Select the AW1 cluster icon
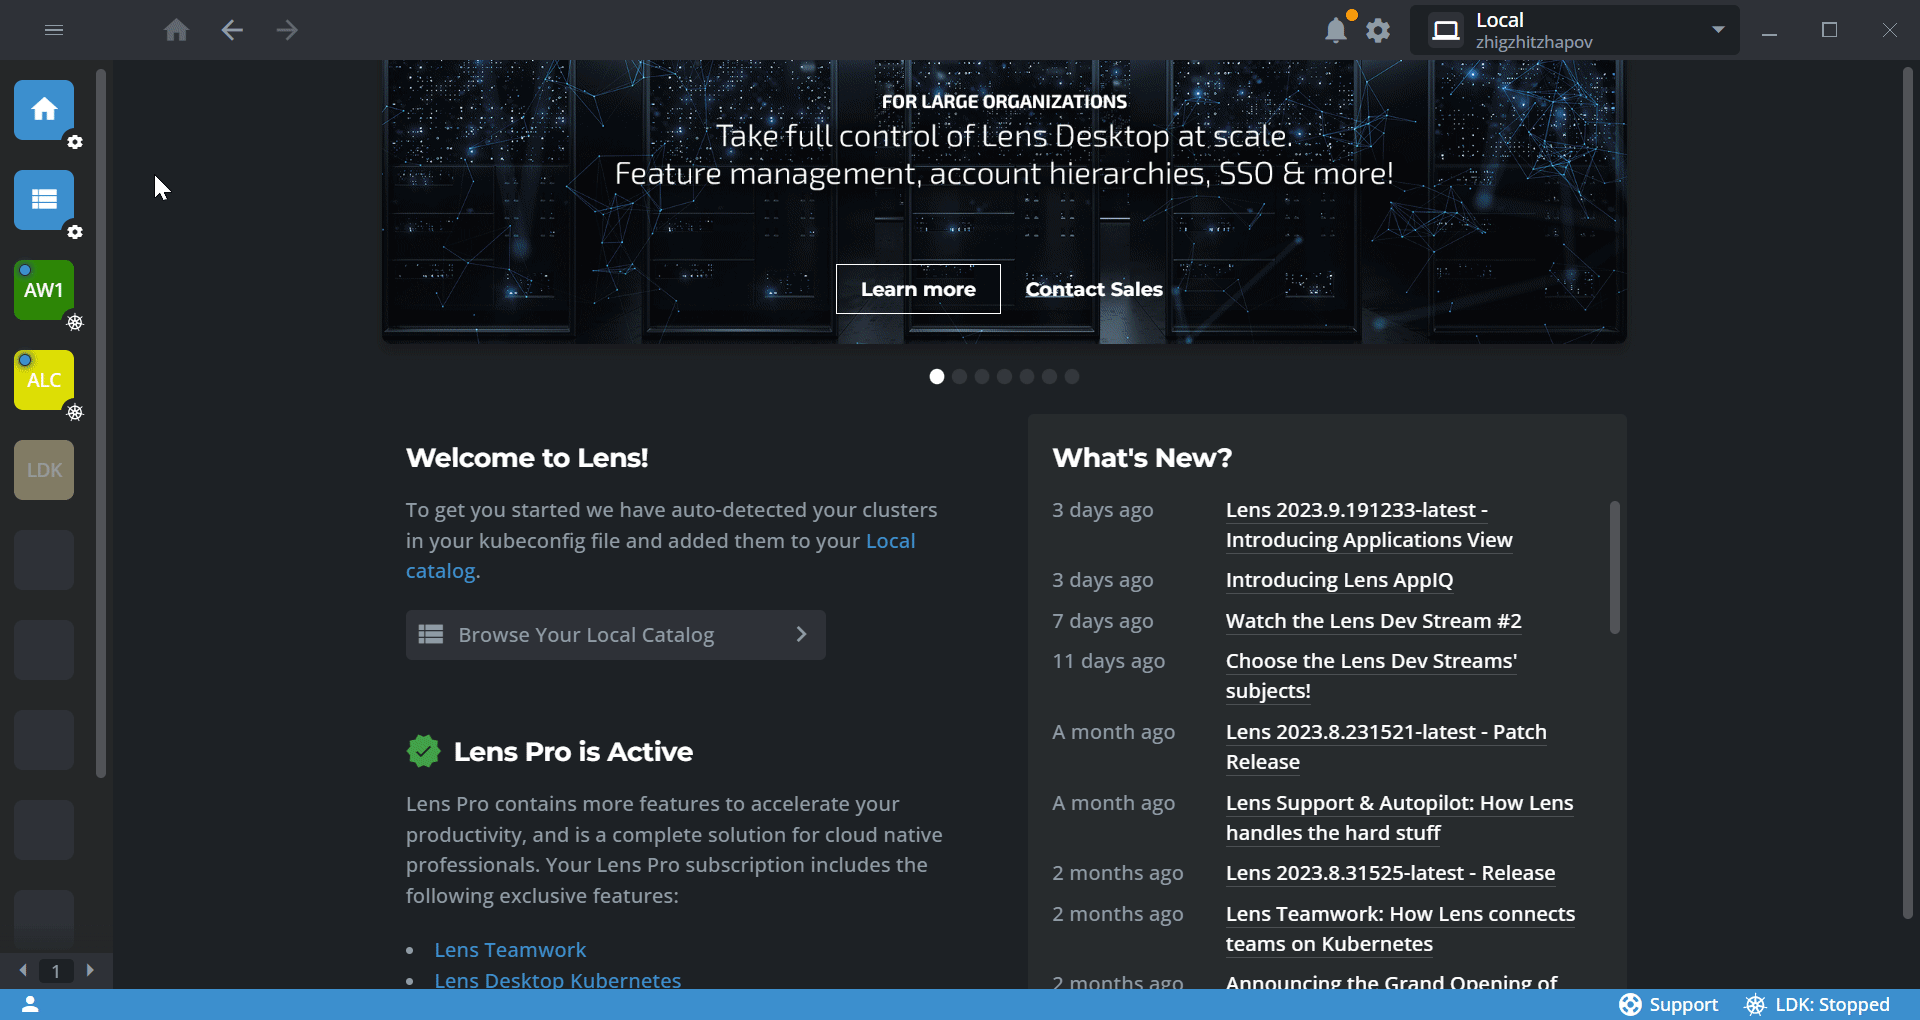 pos(43,291)
